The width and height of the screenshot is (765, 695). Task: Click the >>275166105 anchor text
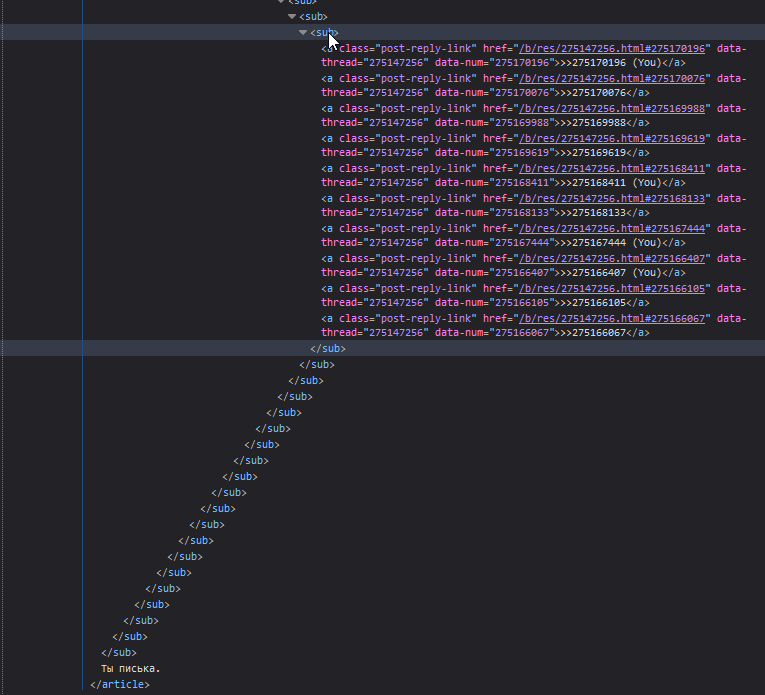point(593,303)
